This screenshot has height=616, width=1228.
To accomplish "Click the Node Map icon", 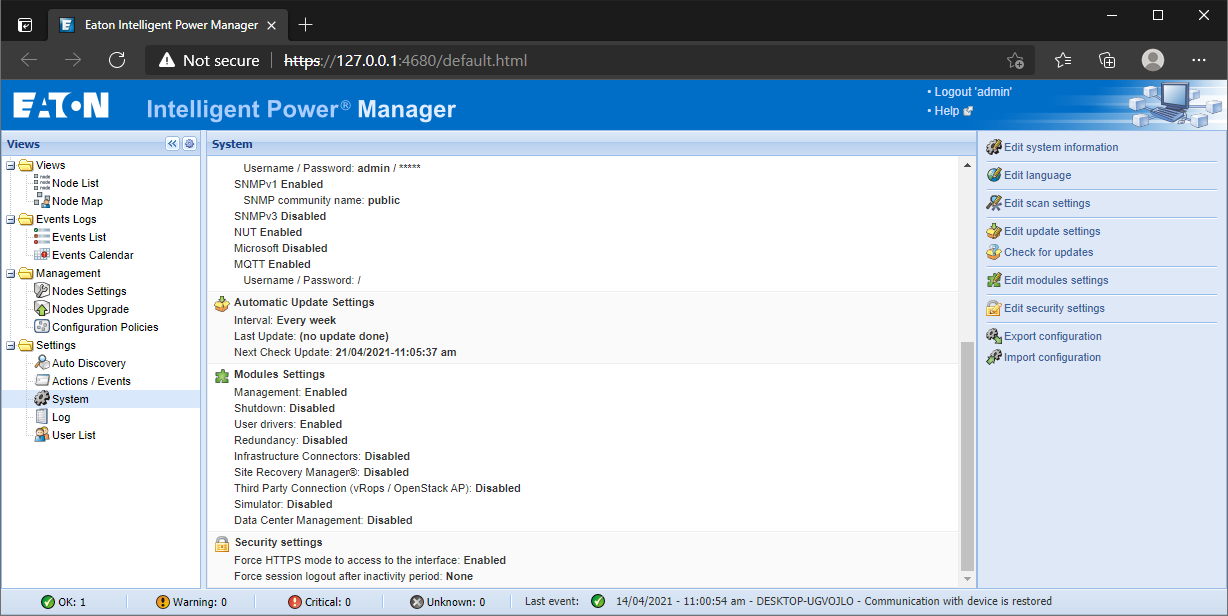I will point(42,201).
